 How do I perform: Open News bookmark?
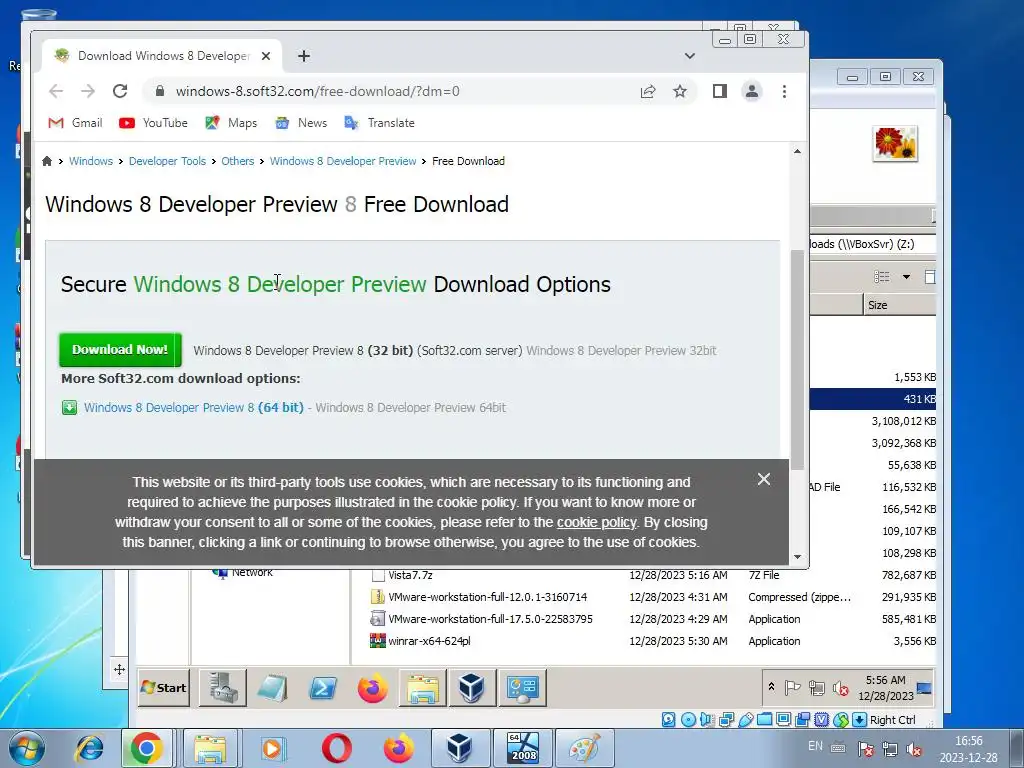tap(301, 123)
